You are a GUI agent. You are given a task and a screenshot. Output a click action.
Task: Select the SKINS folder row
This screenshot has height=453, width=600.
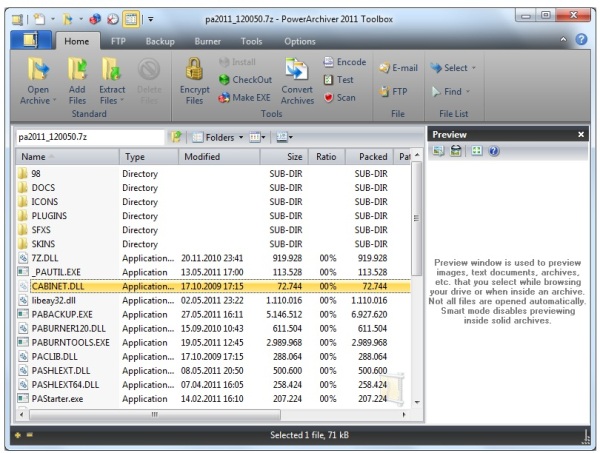tap(214, 244)
